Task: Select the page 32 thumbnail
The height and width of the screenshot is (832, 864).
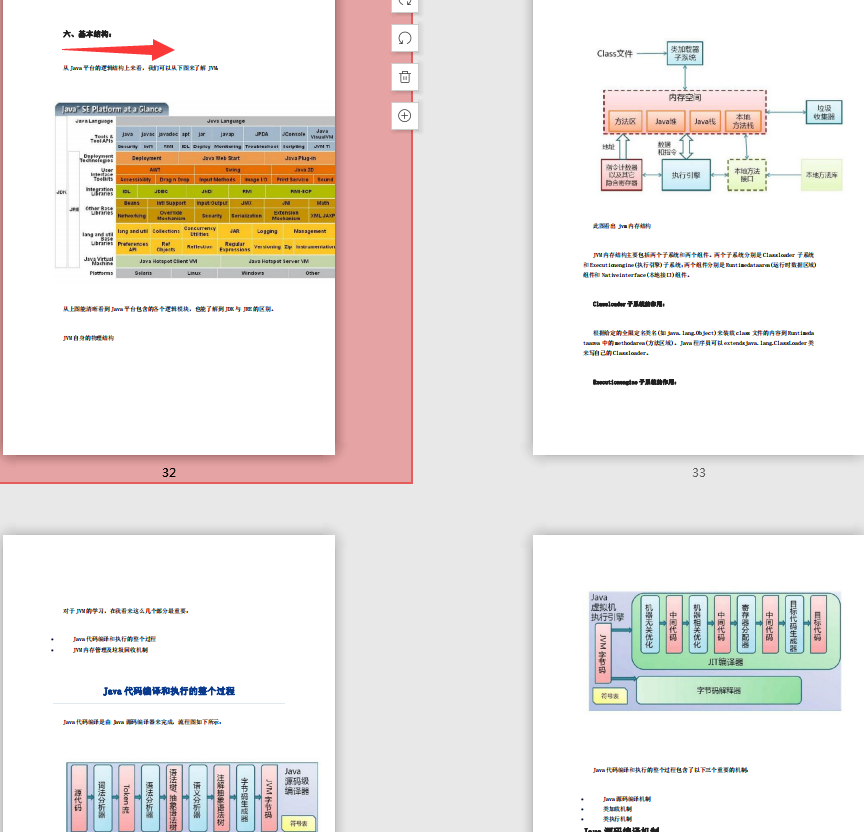Action: (x=169, y=227)
